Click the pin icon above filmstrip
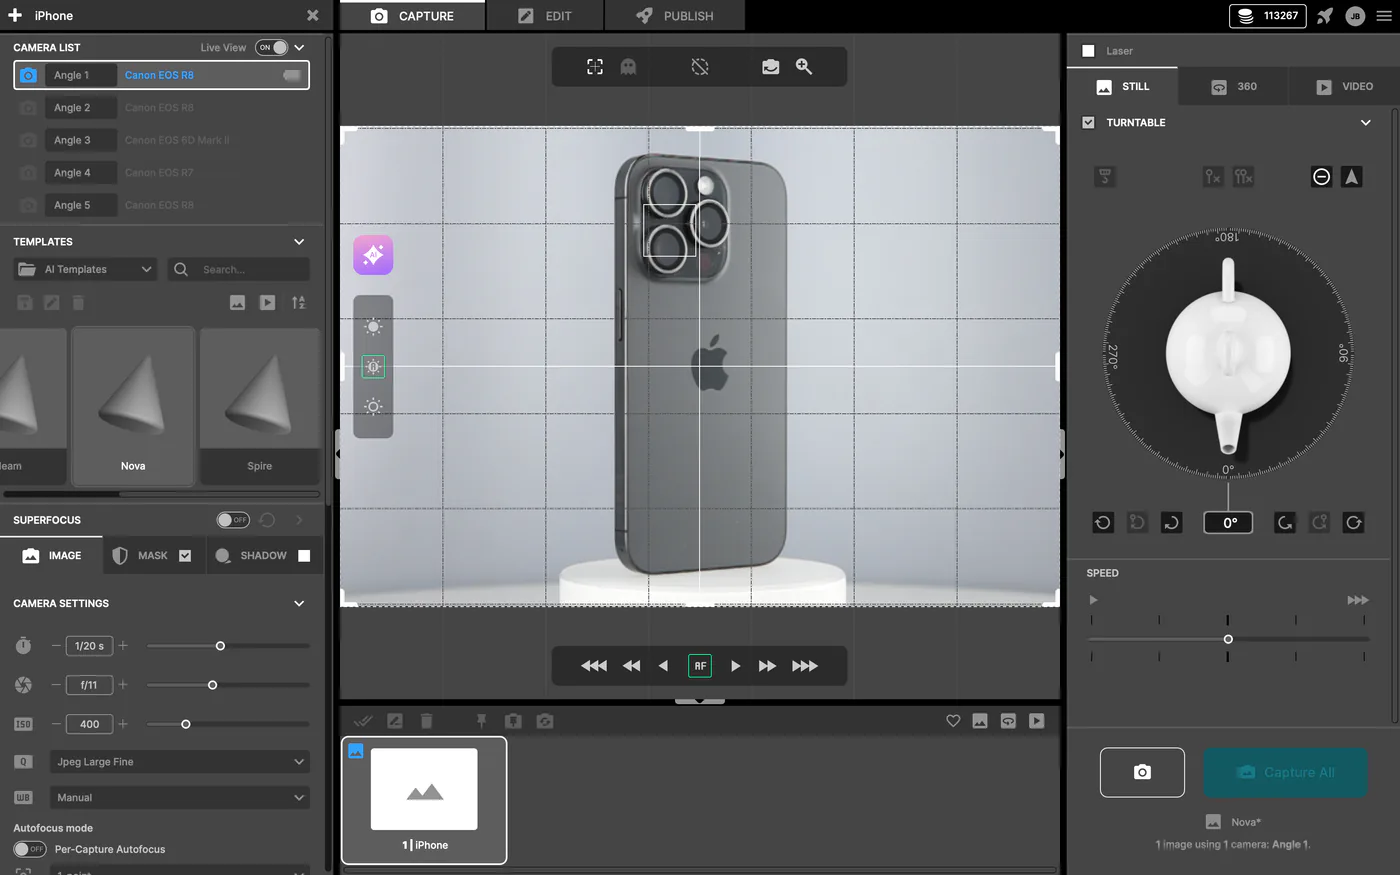Screen dimensions: 1400x875 pos(481,721)
